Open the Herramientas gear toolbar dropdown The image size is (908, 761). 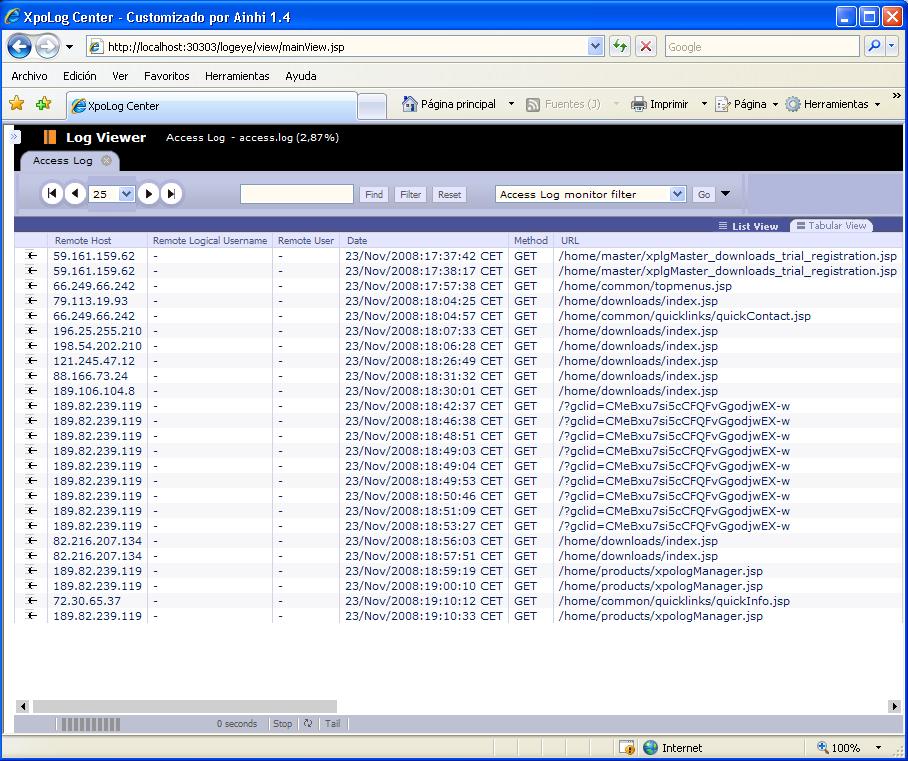coord(878,104)
